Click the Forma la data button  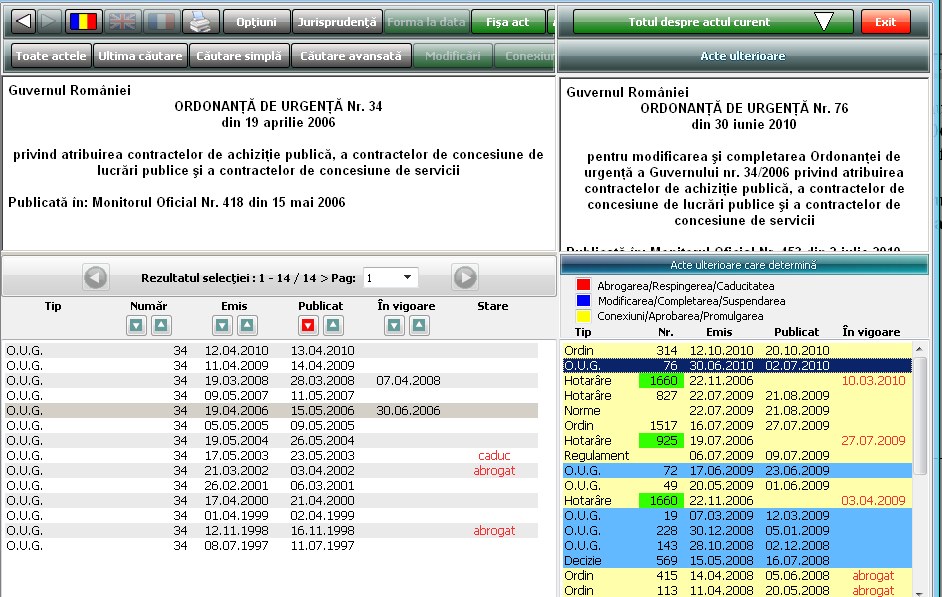(426, 22)
